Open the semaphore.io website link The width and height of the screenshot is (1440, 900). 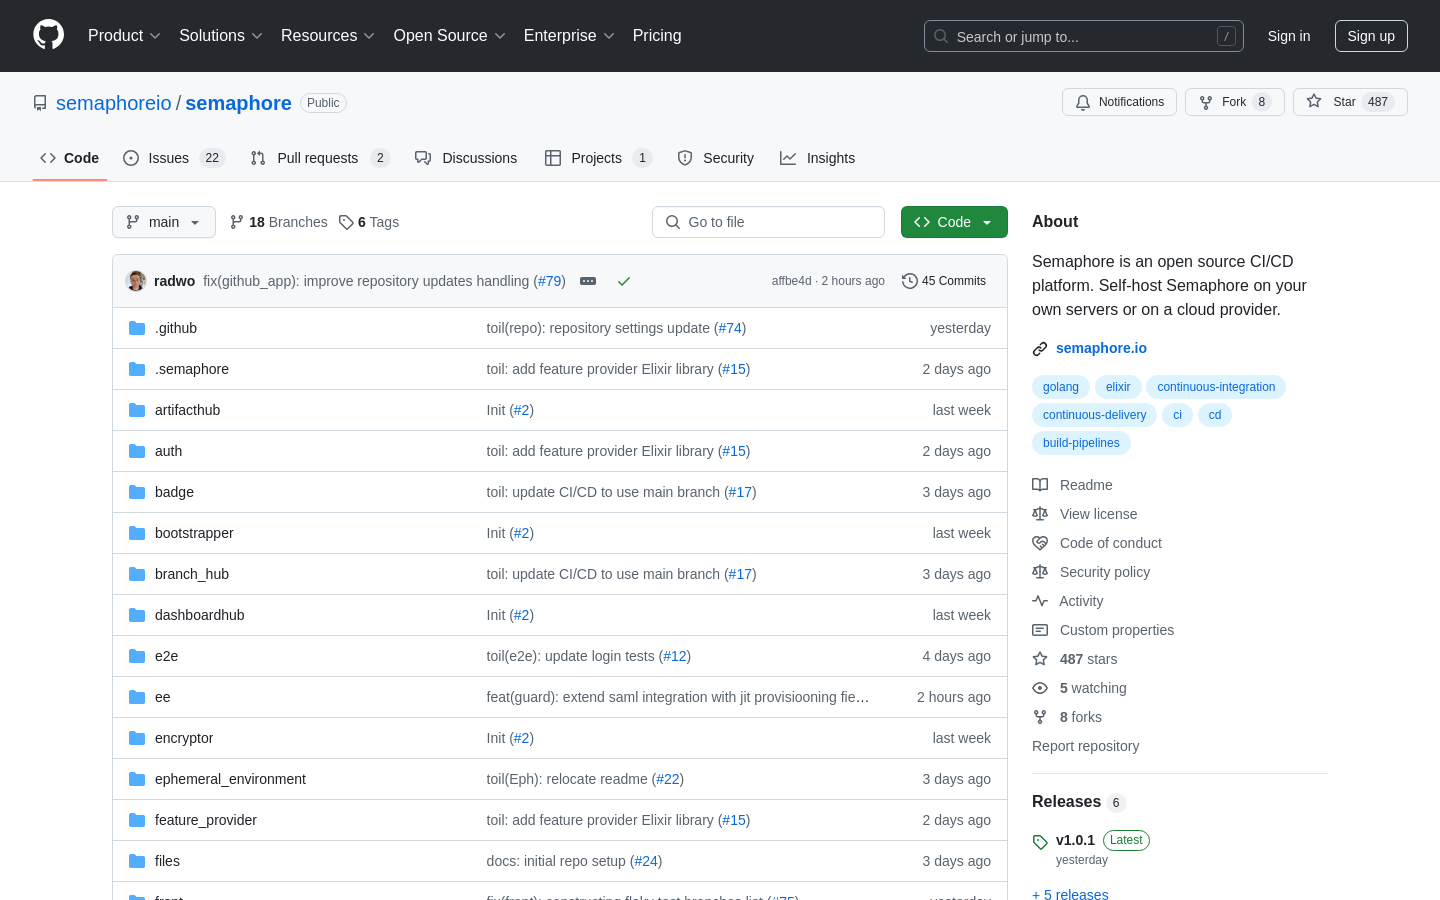[x=1101, y=348]
